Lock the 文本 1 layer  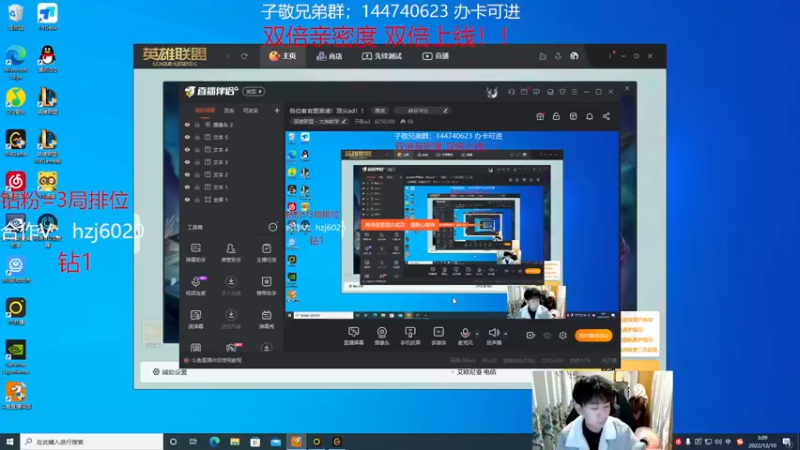[197, 187]
